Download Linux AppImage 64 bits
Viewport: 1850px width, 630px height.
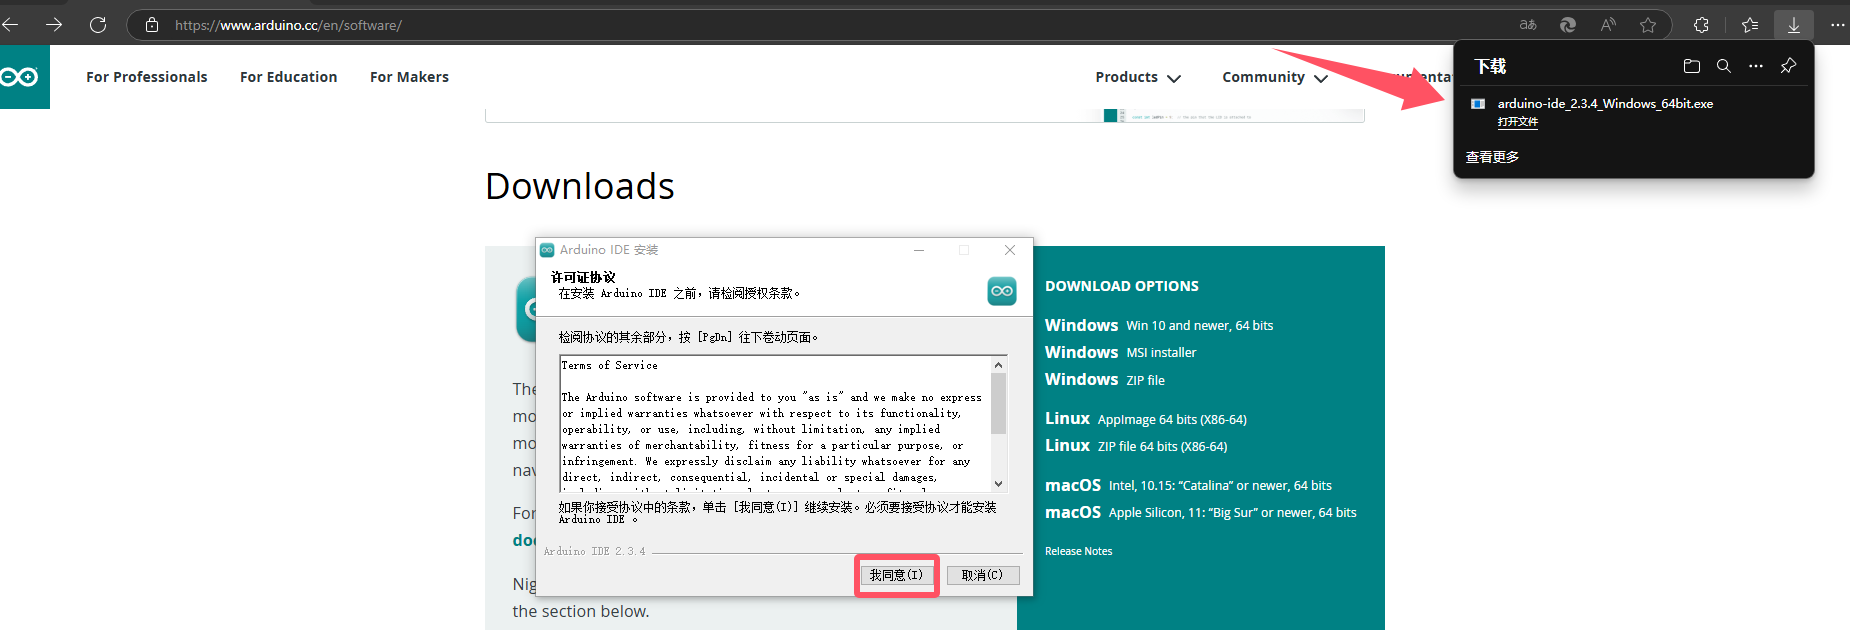click(x=1146, y=418)
